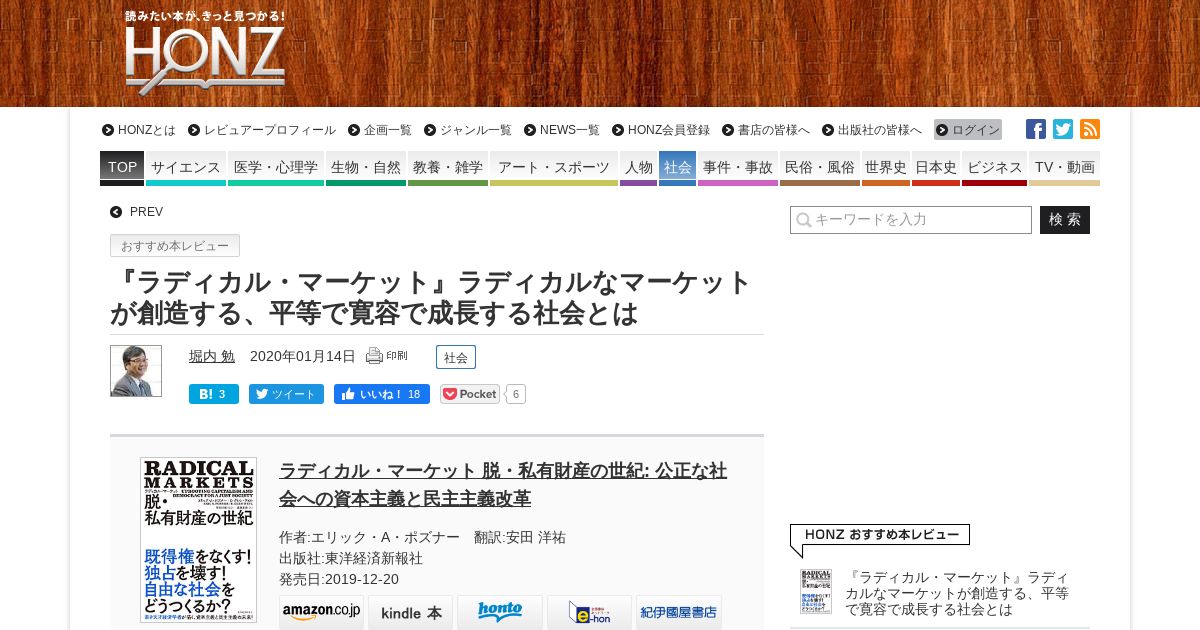
Task: Click the article date 2020年01月14日
Action: point(303,356)
